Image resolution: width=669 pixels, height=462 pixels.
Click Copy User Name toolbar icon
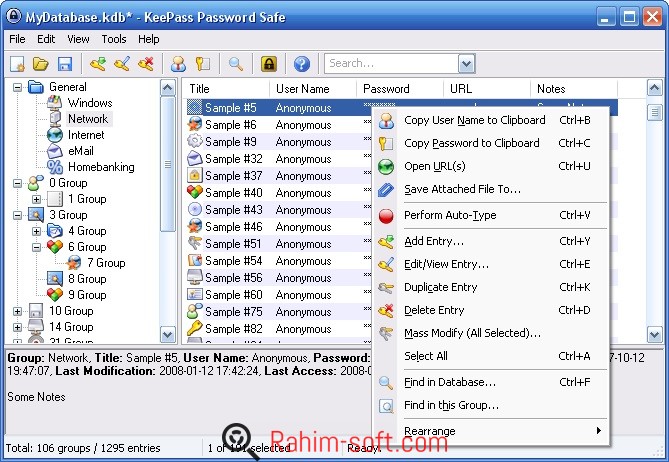point(178,64)
